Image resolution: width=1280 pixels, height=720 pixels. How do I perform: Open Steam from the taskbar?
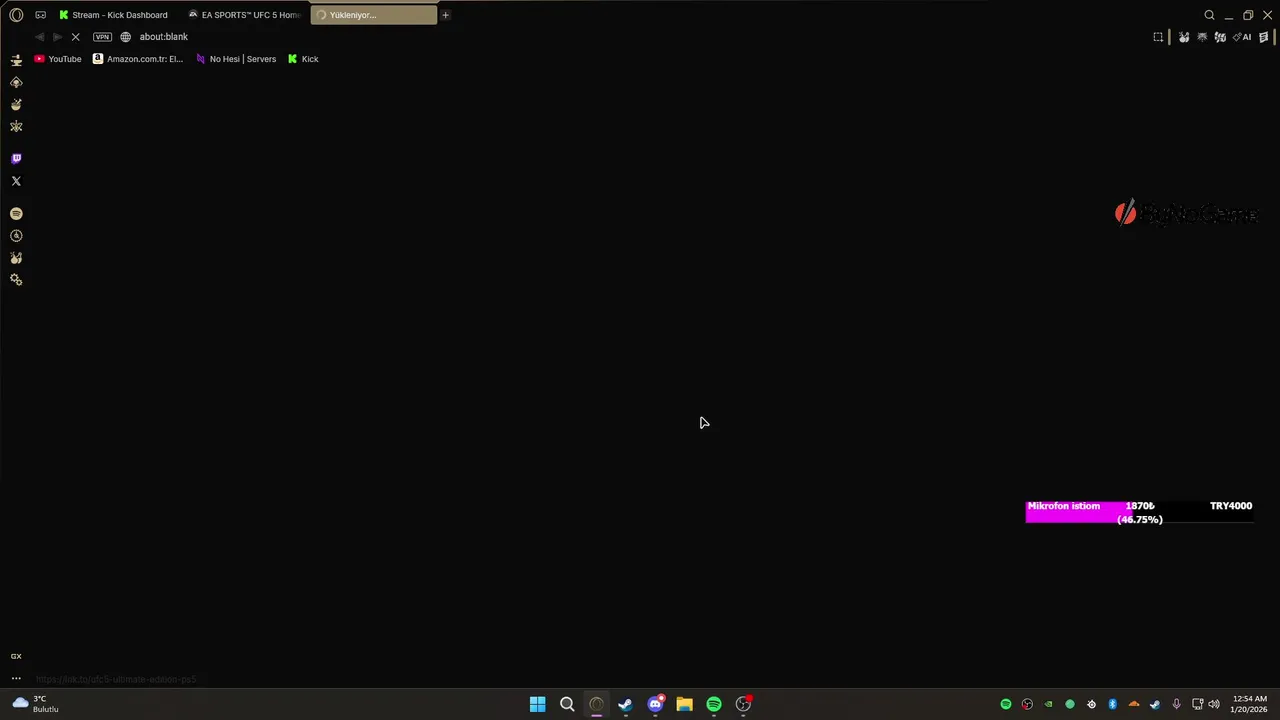(625, 704)
